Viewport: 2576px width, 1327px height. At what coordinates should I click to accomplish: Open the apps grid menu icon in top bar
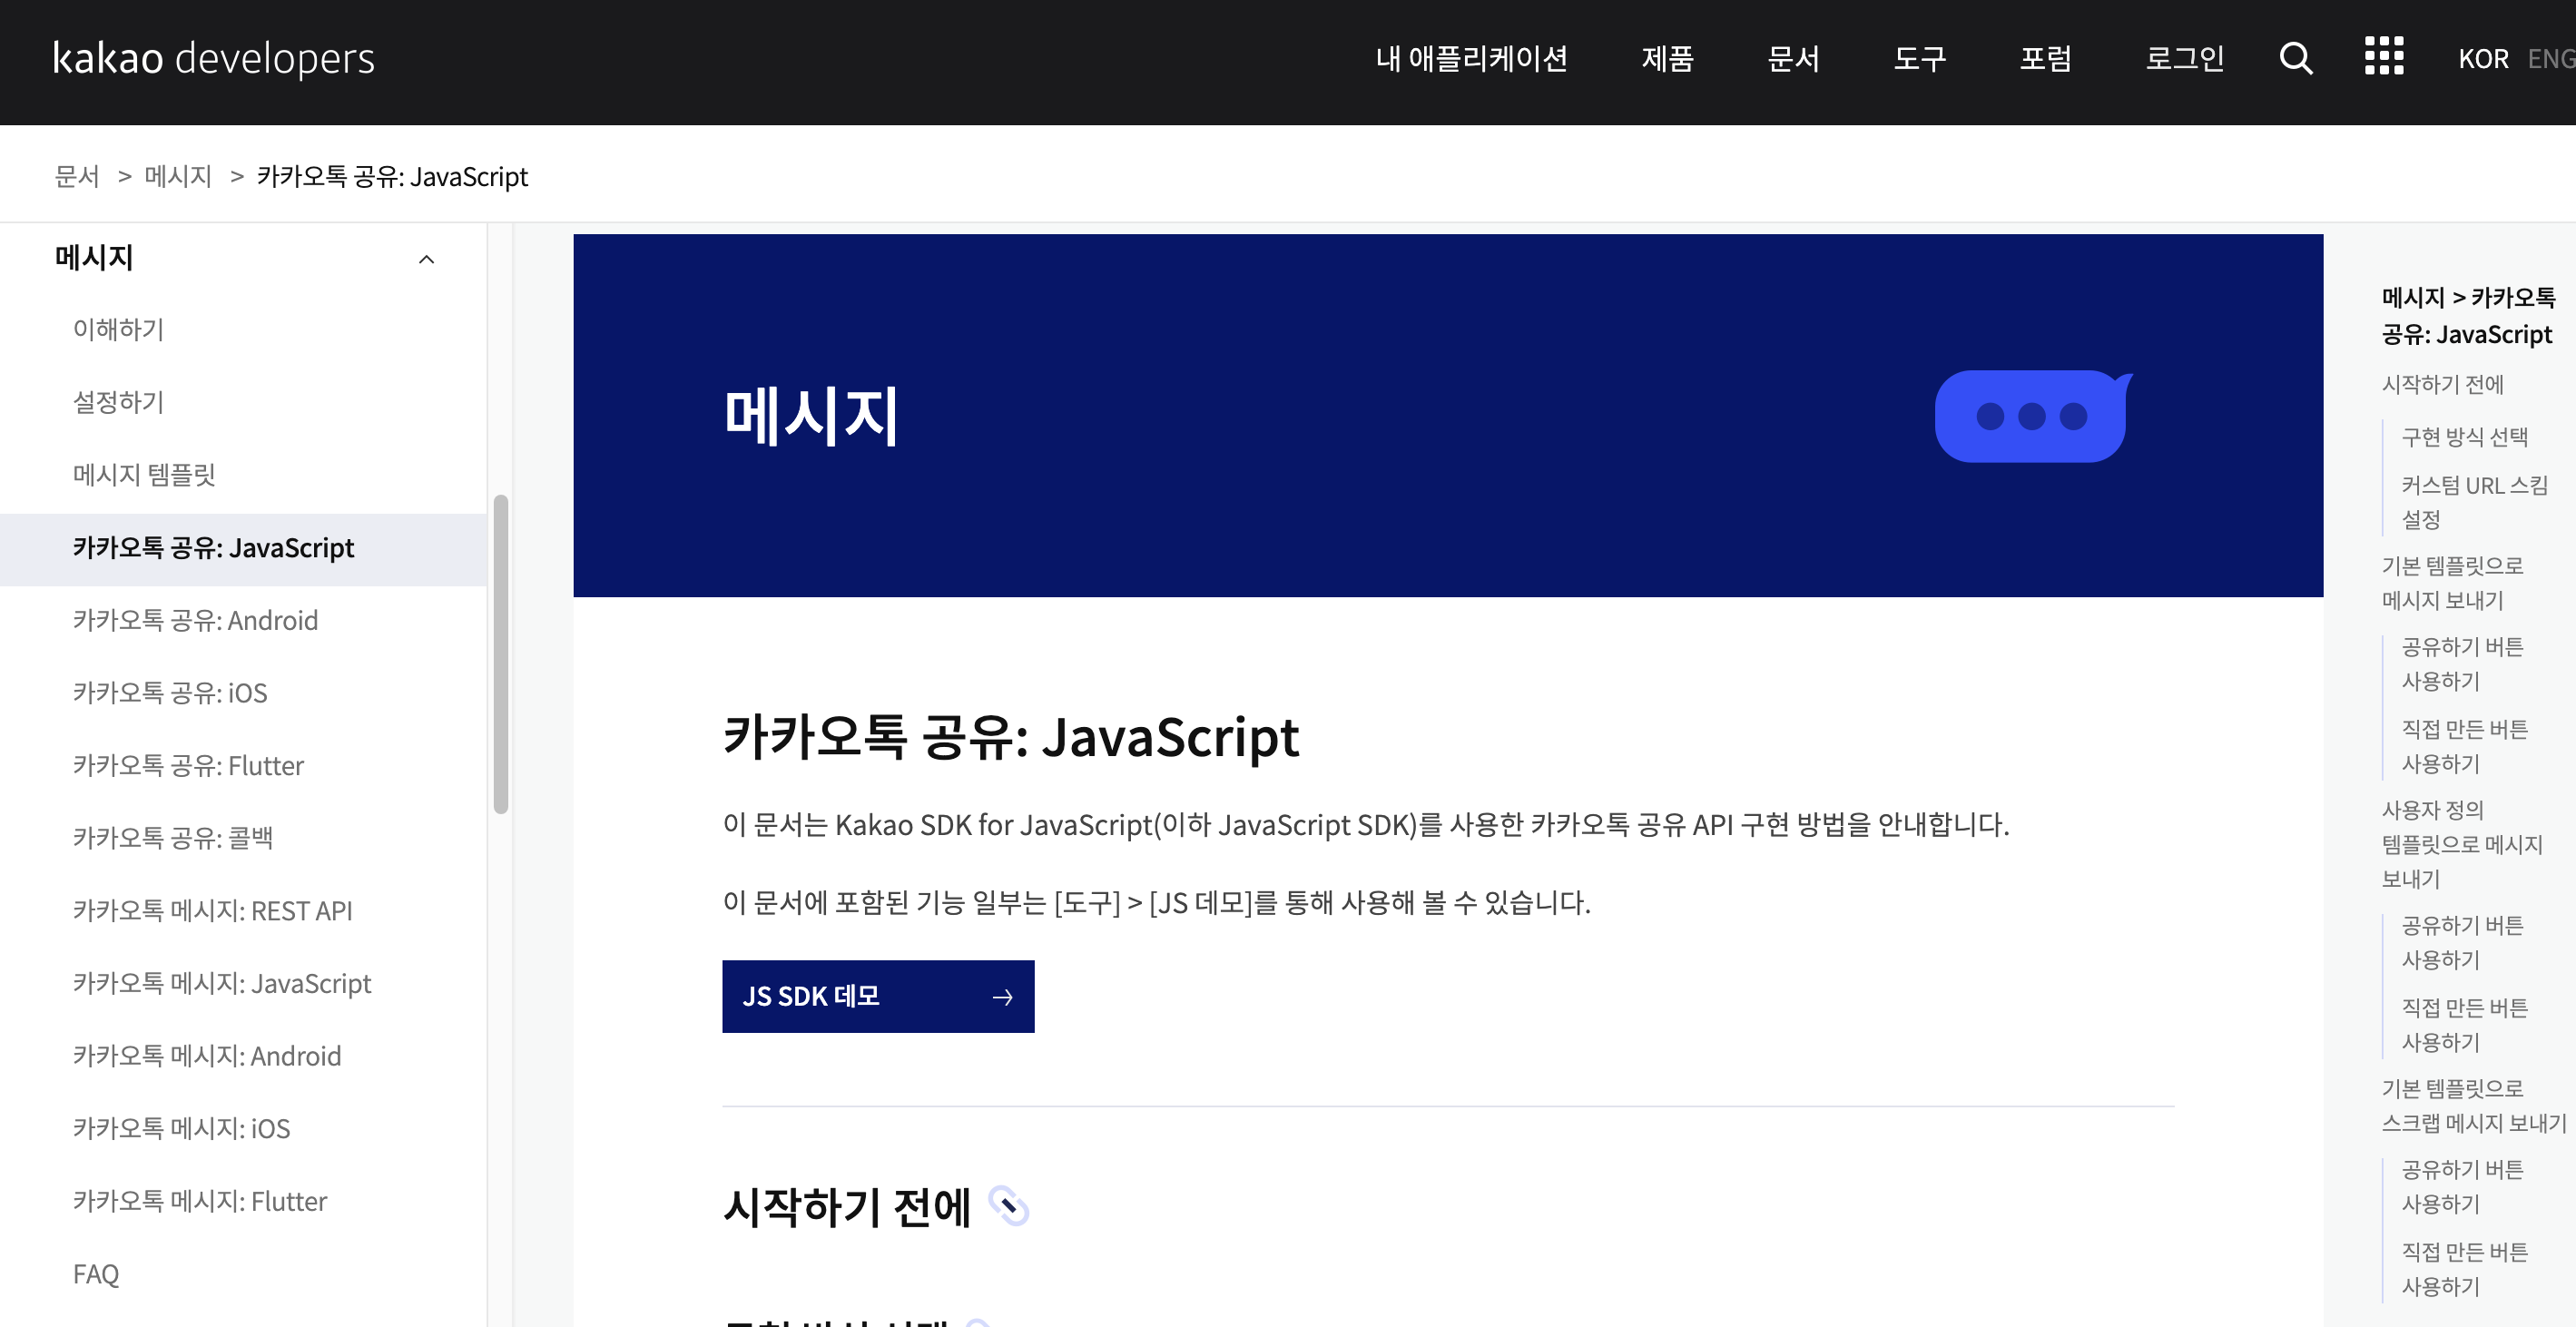[x=2384, y=57]
